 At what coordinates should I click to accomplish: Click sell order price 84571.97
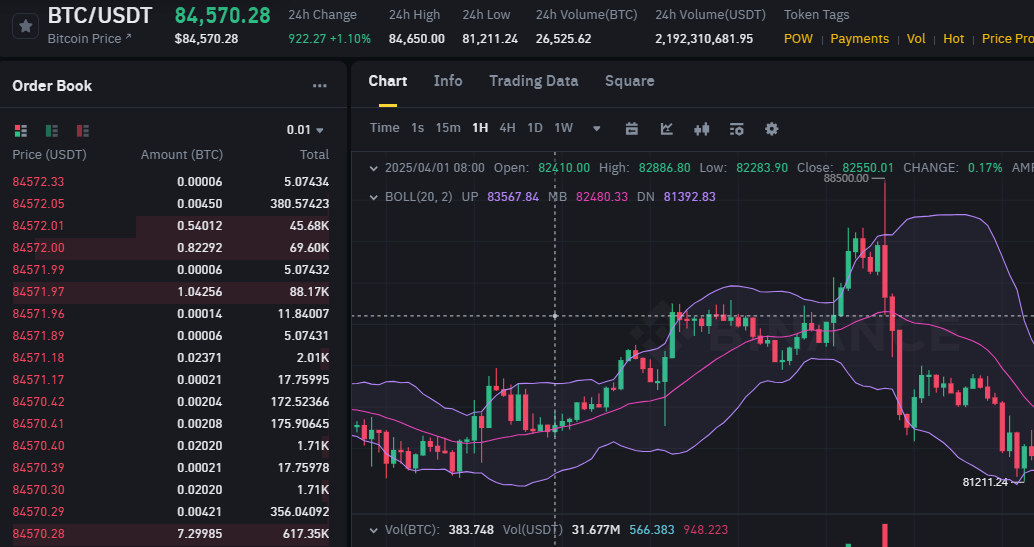38,292
